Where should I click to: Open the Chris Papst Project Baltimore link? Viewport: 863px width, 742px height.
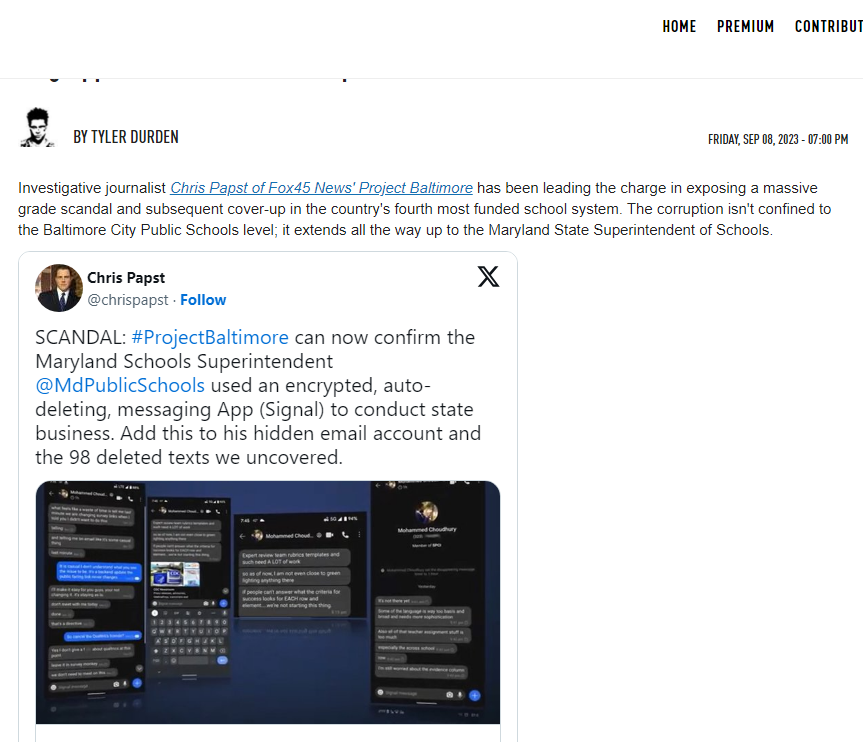pos(321,188)
